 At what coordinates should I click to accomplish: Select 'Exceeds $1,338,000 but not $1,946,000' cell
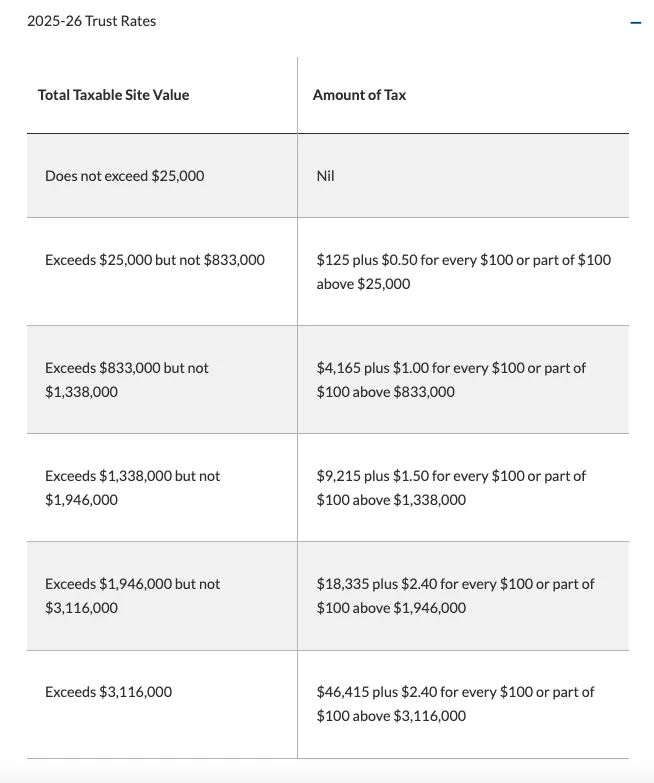coord(132,487)
